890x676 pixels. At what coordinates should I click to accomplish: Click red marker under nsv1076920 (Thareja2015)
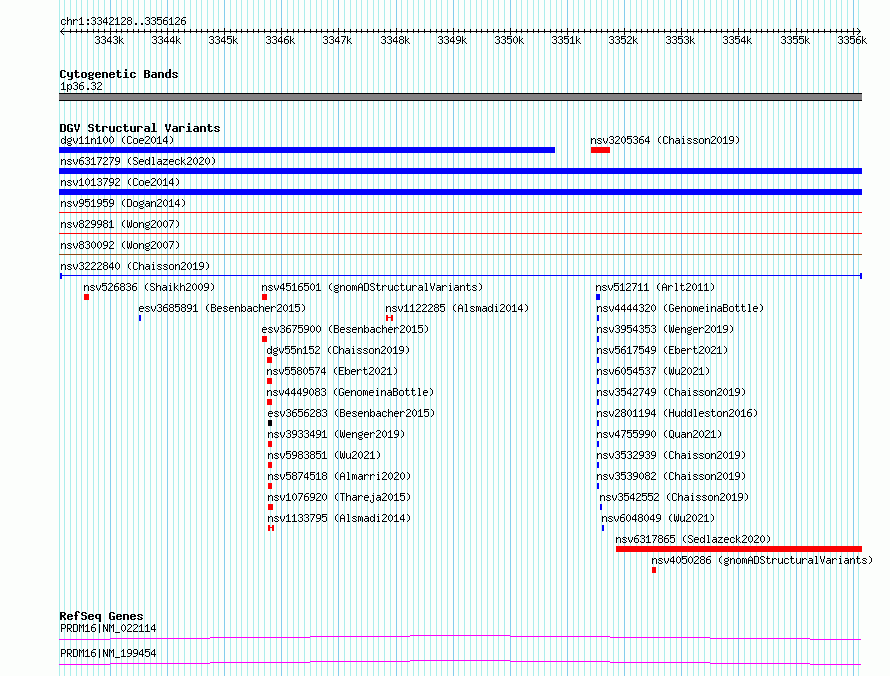coord(271,507)
